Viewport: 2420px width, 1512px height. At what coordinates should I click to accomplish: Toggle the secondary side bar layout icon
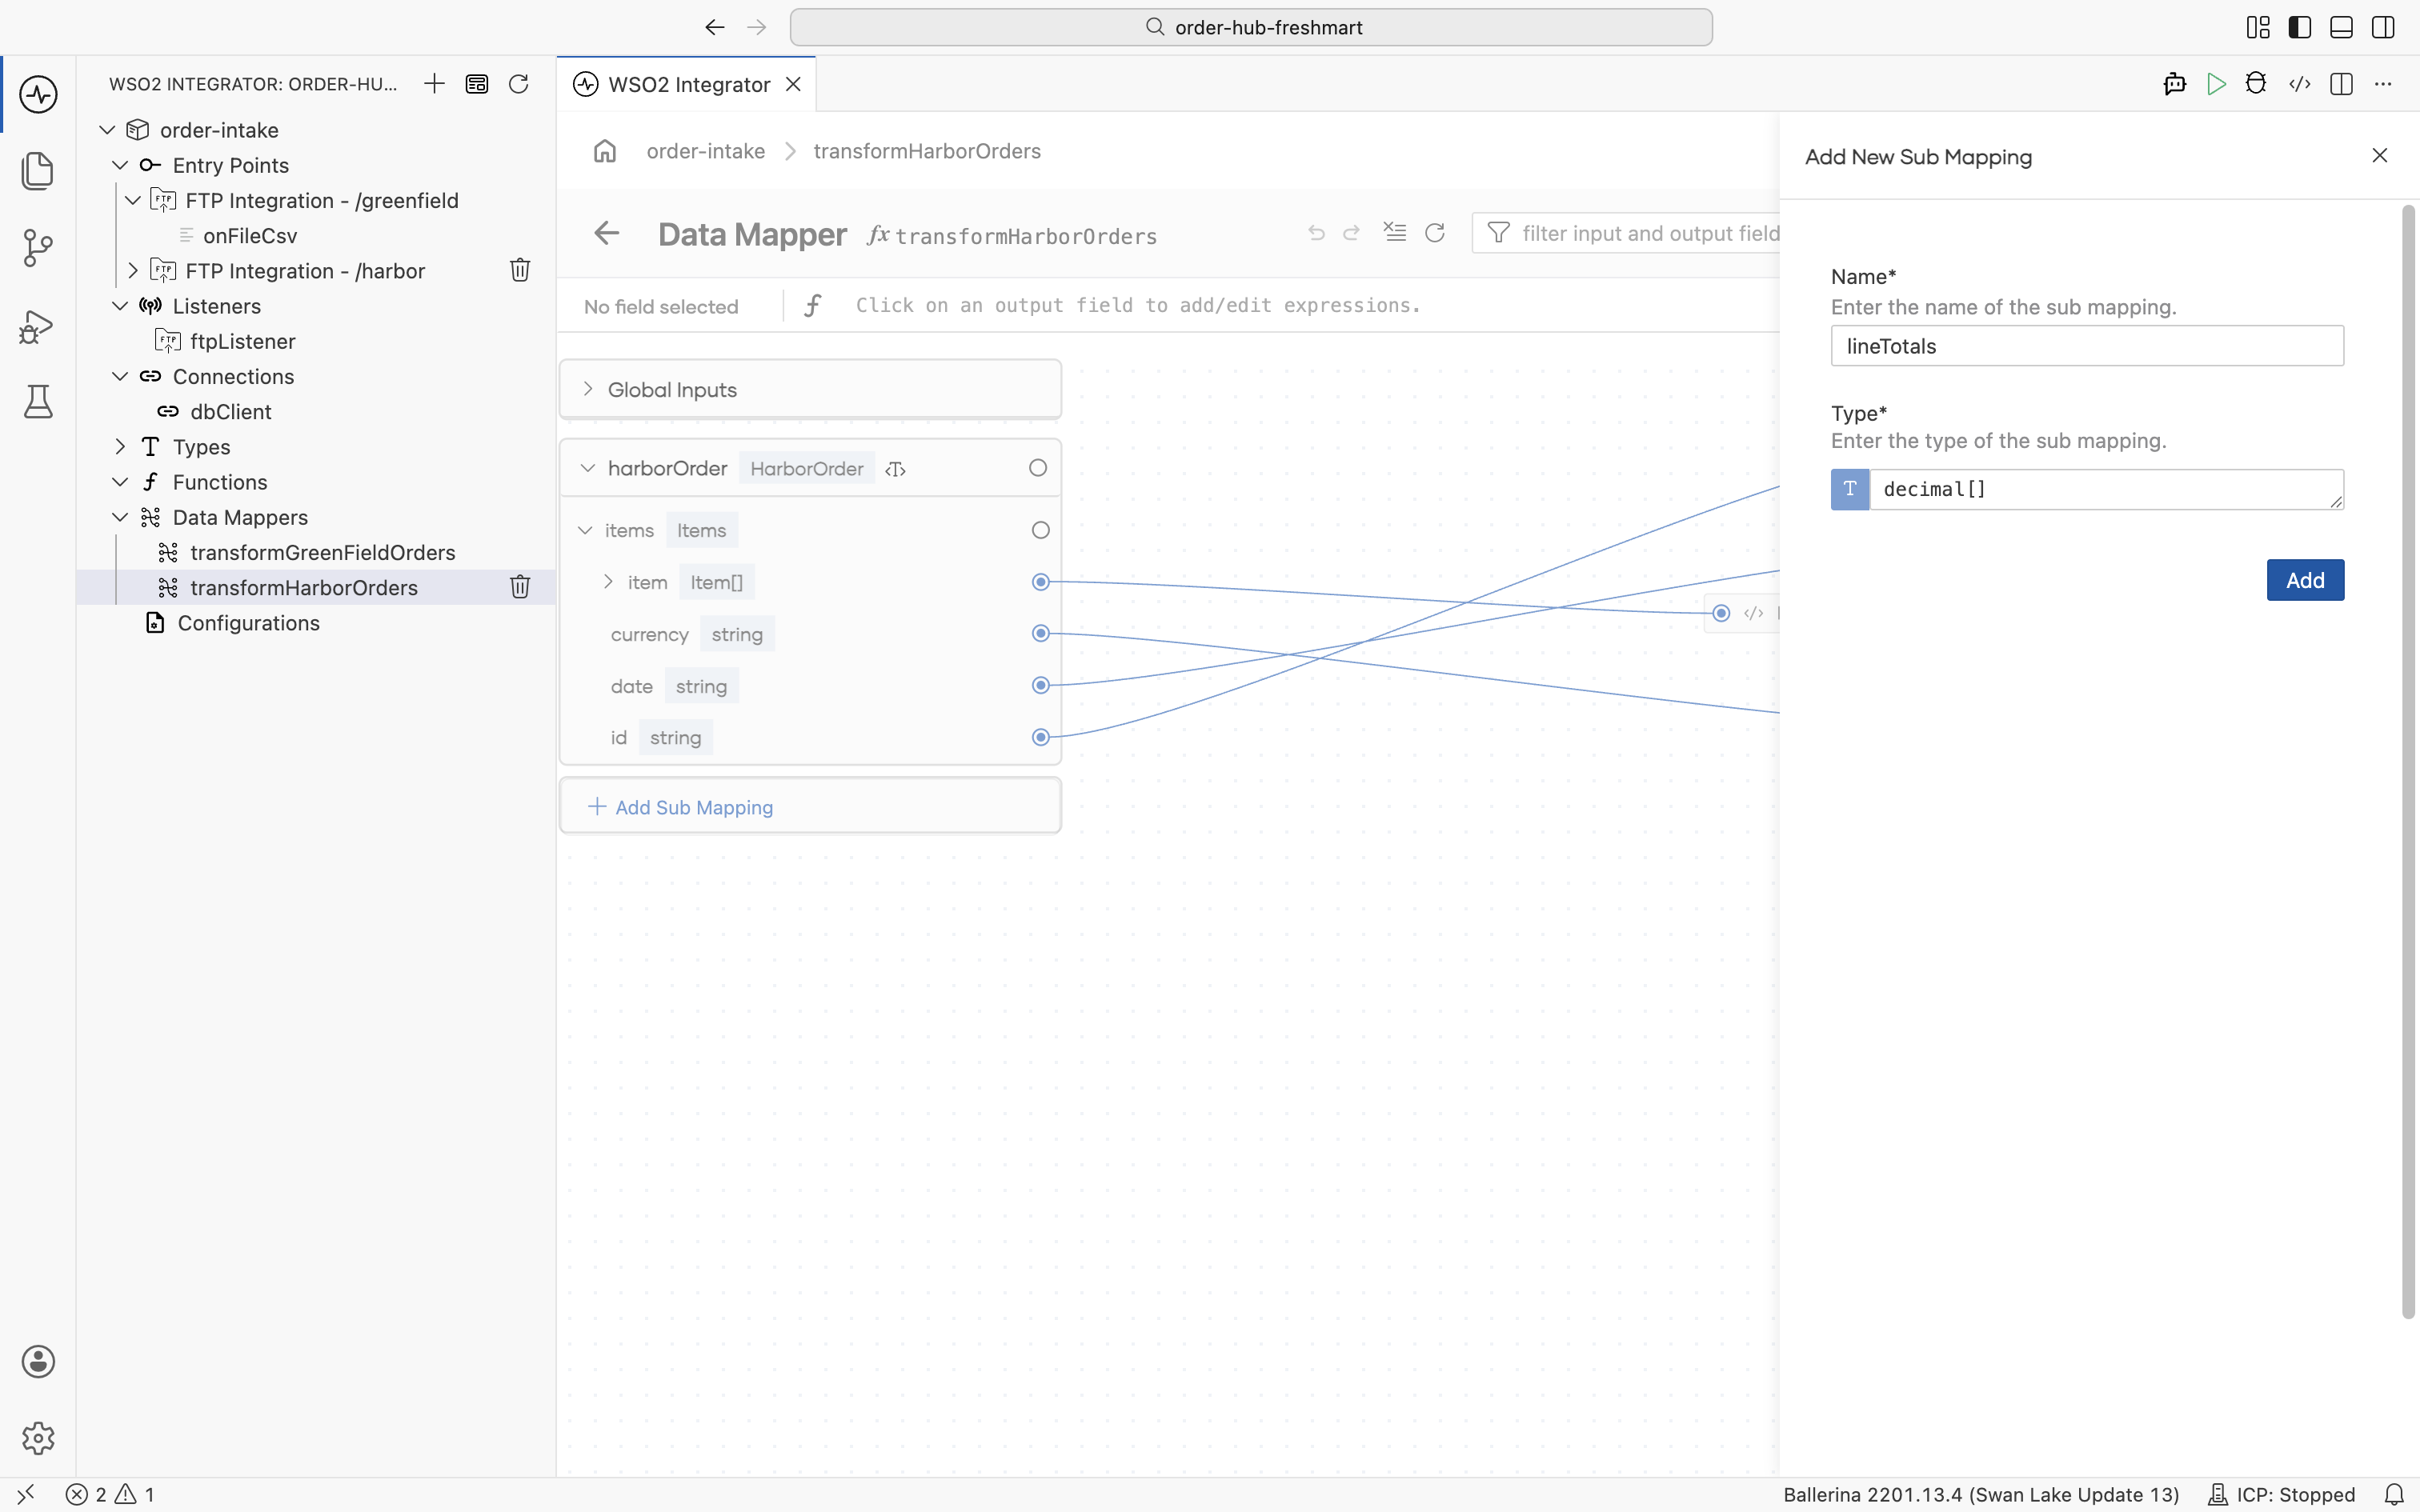pos(2383,27)
